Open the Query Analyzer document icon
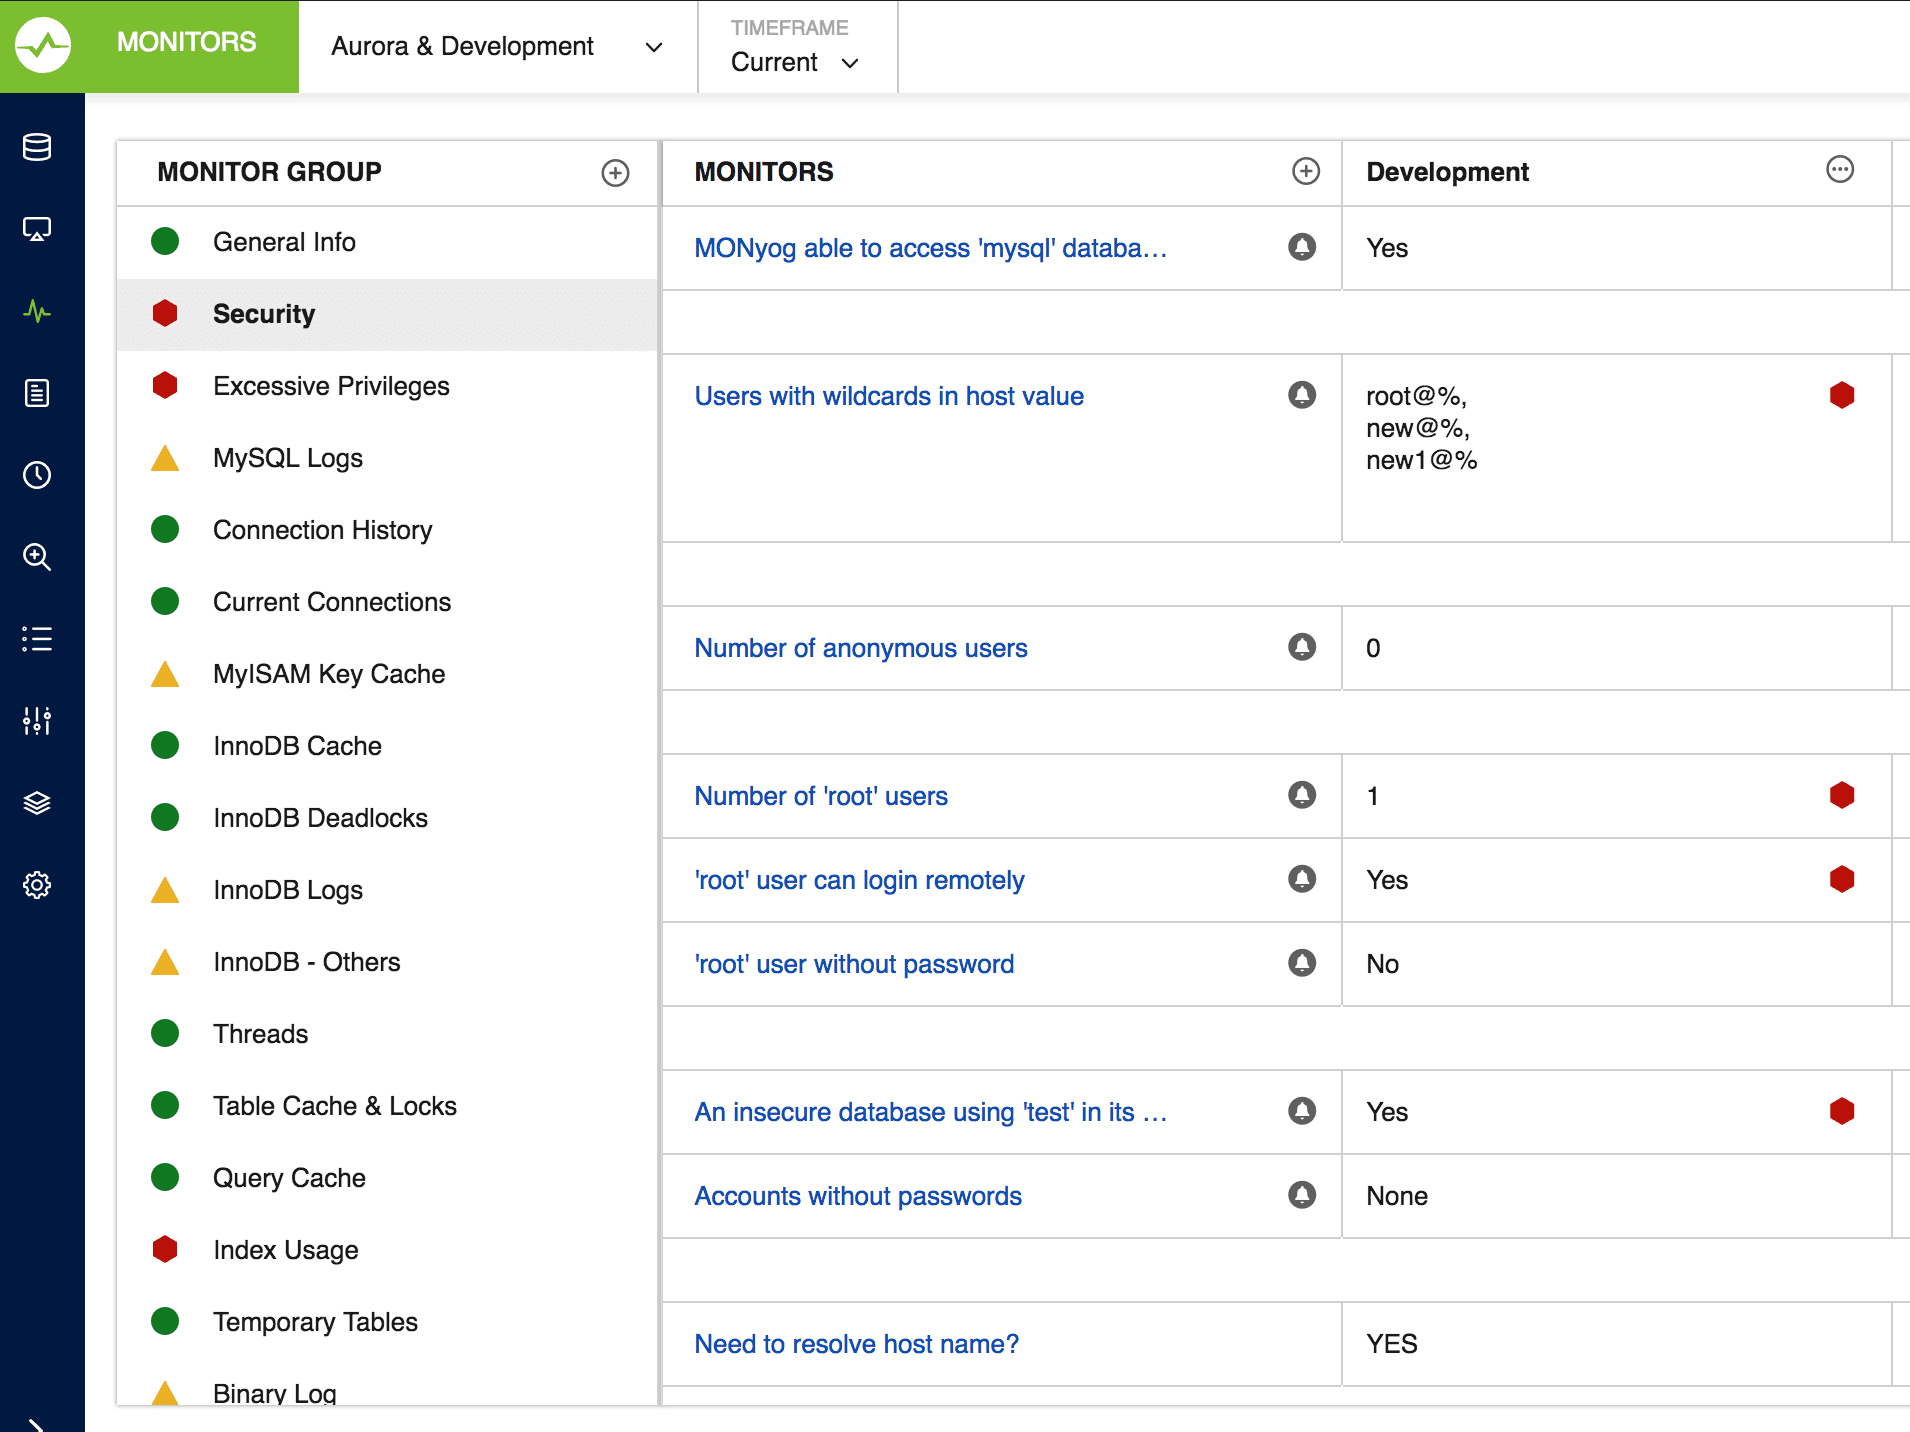This screenshot has width=1910, height=1432. pyautogui.click(x=37, y=393)
